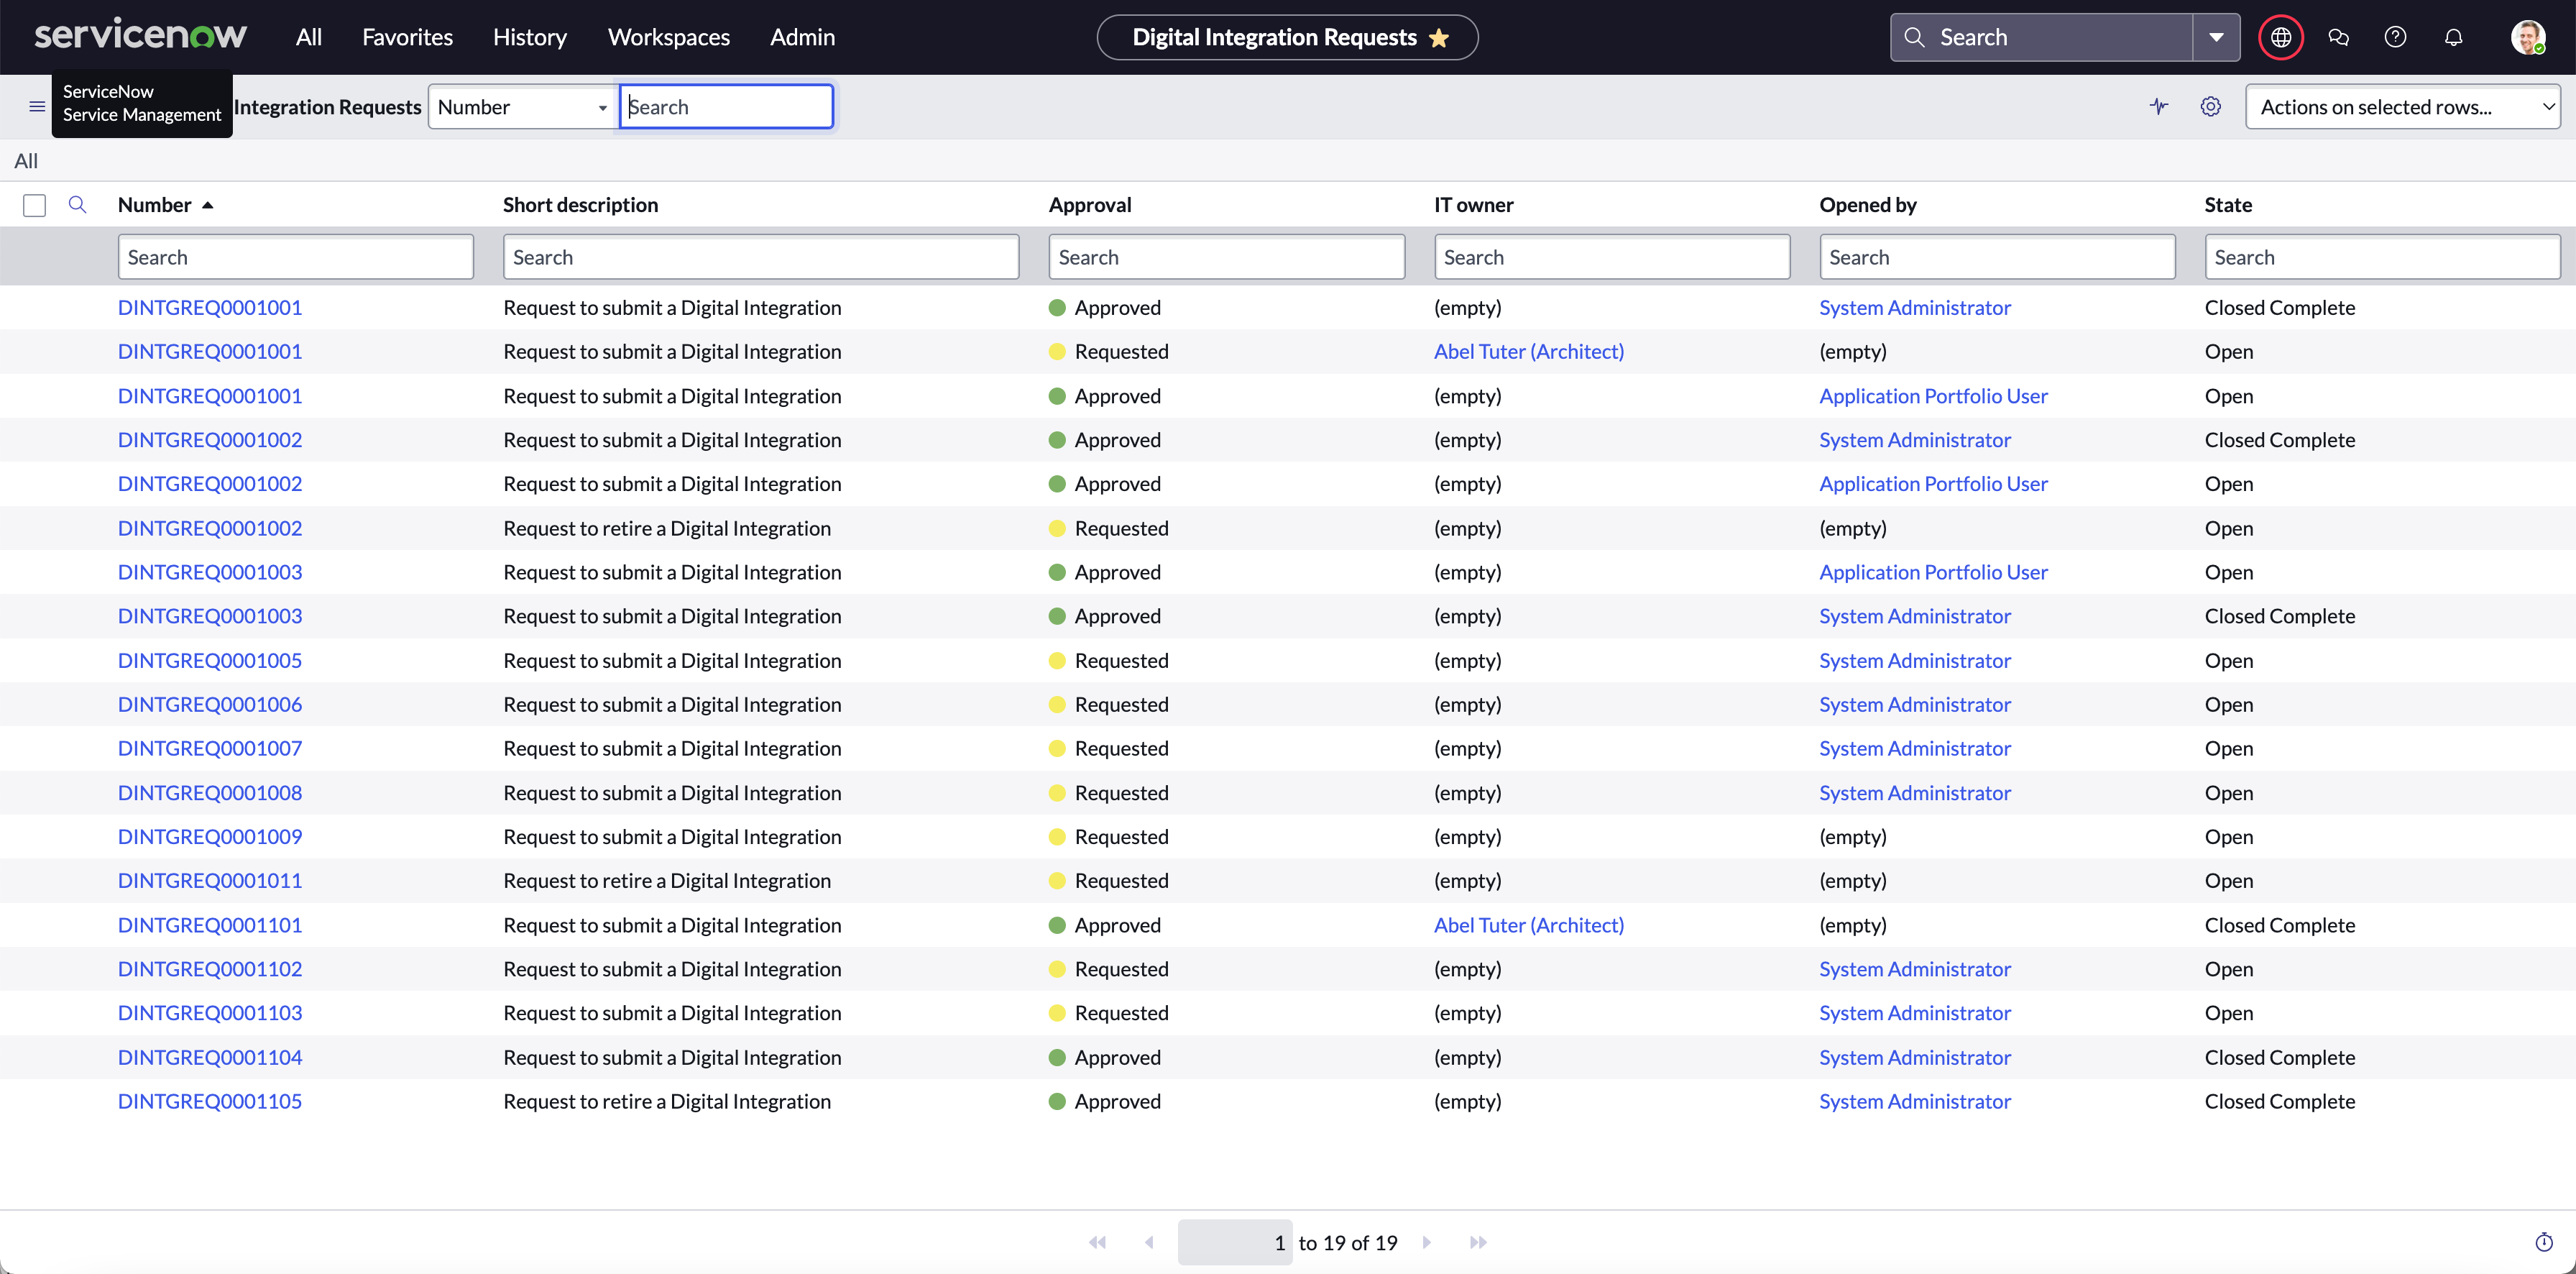This screenshot has width=2576, height=1274.
Task: Open the notifications bell icon
Action: [x=2453, y=37]
